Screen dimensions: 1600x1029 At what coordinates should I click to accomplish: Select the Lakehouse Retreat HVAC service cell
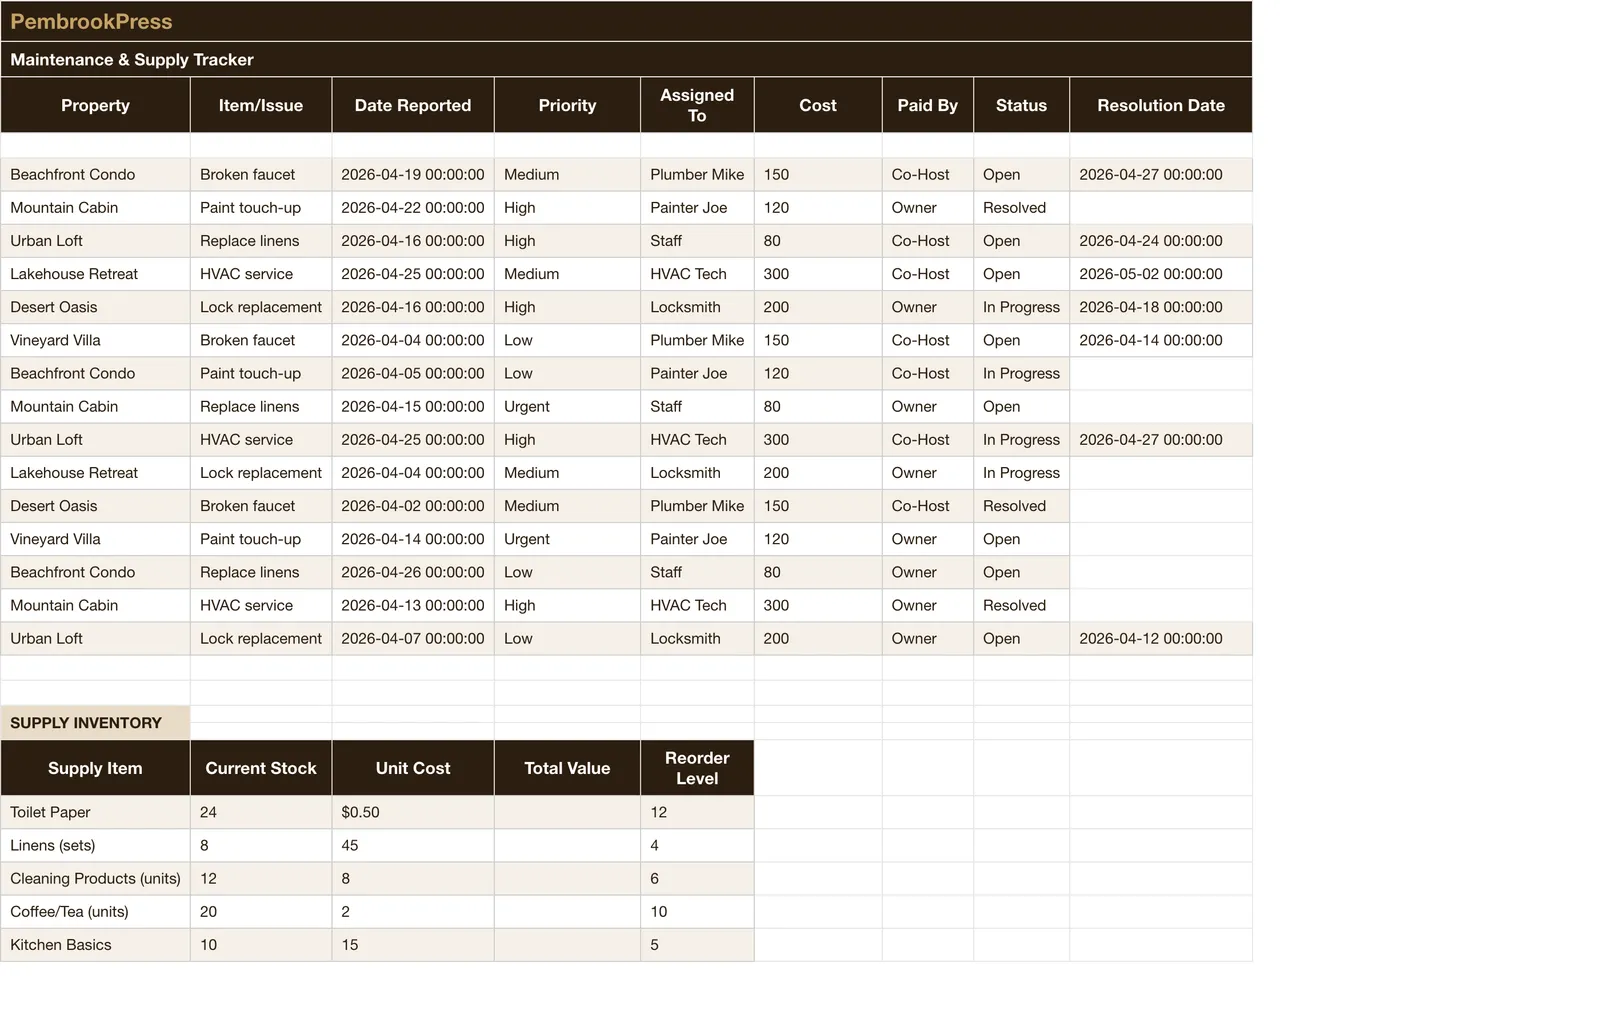261,274
